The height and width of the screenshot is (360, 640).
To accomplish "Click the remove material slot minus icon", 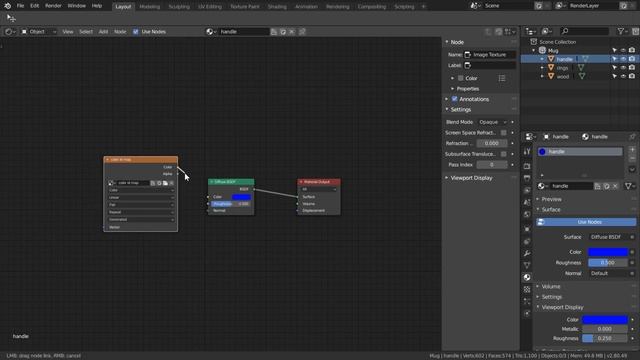I will 632,158.
